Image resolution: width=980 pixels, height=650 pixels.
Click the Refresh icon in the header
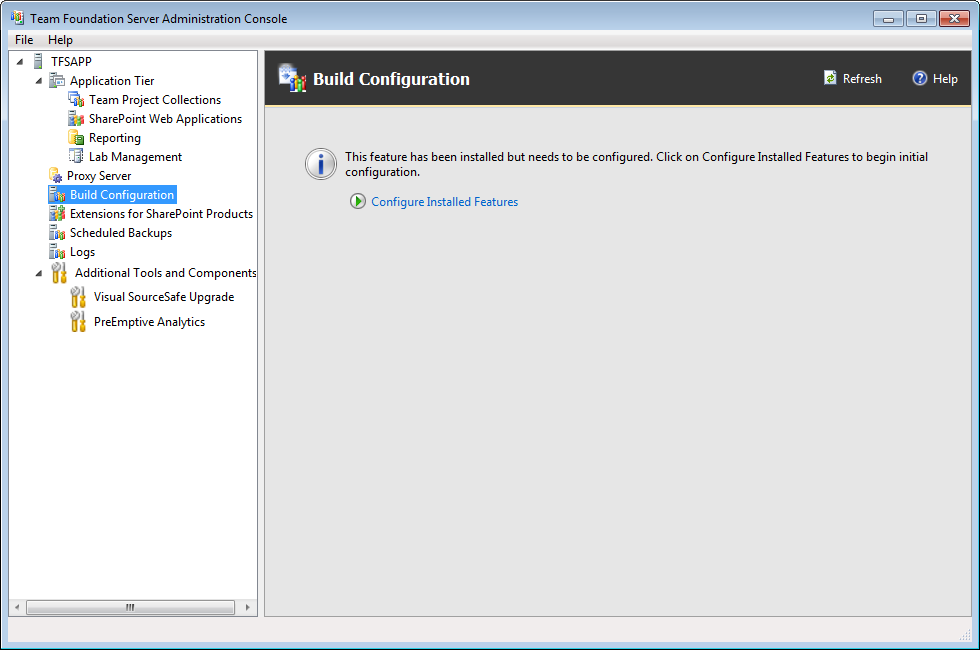[829, 78]
